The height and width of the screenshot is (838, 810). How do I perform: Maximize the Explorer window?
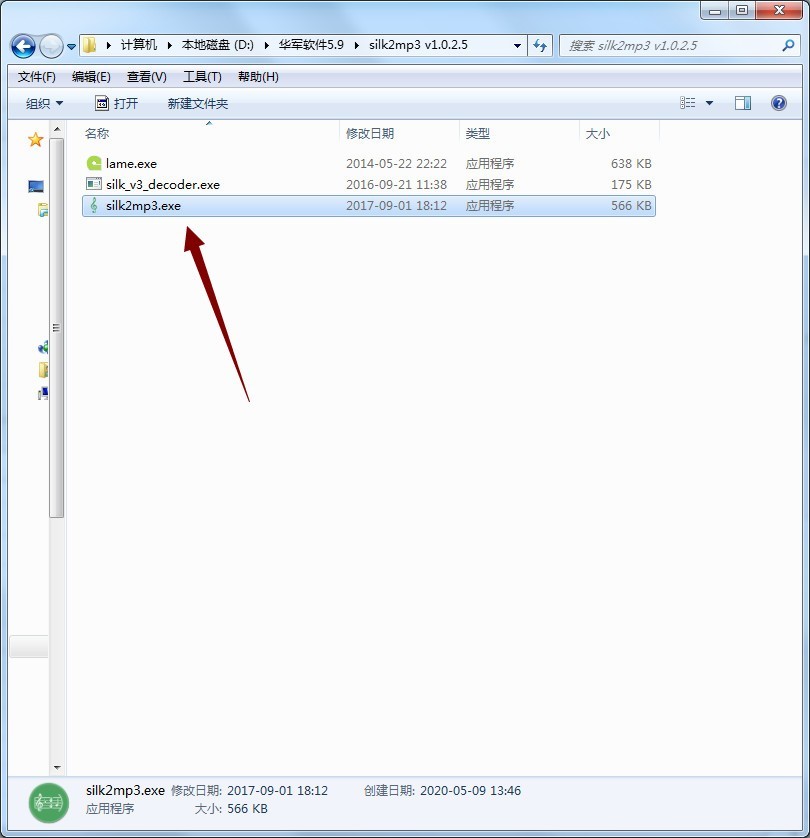click(x=742, y=11)
